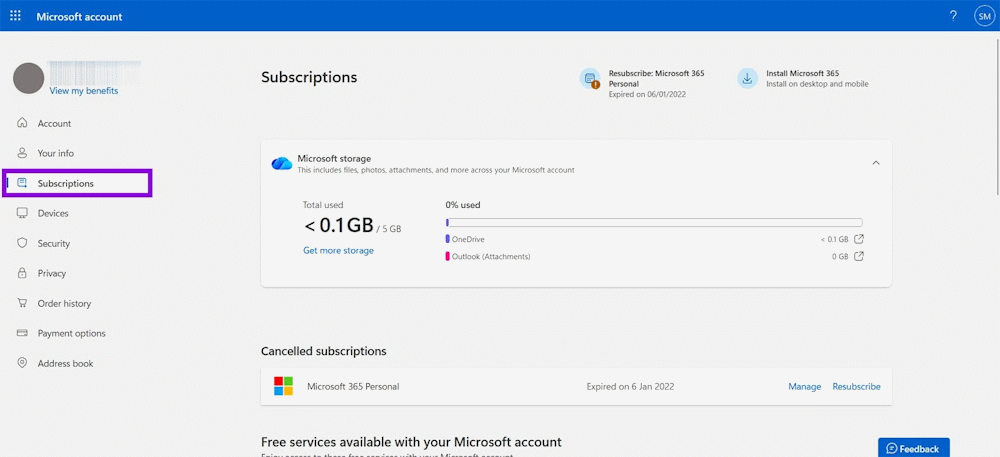
Task: Click the OneDrive purple legend swatch
Action: 448,239
